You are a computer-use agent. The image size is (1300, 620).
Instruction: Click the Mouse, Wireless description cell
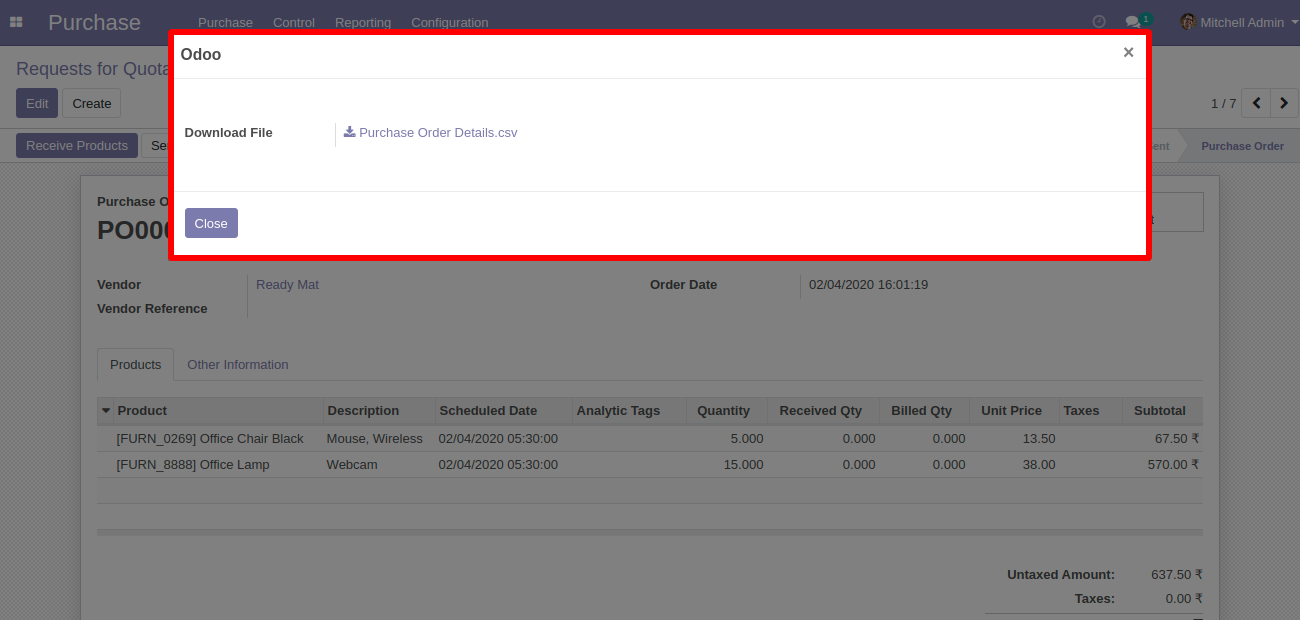[375, 439]
